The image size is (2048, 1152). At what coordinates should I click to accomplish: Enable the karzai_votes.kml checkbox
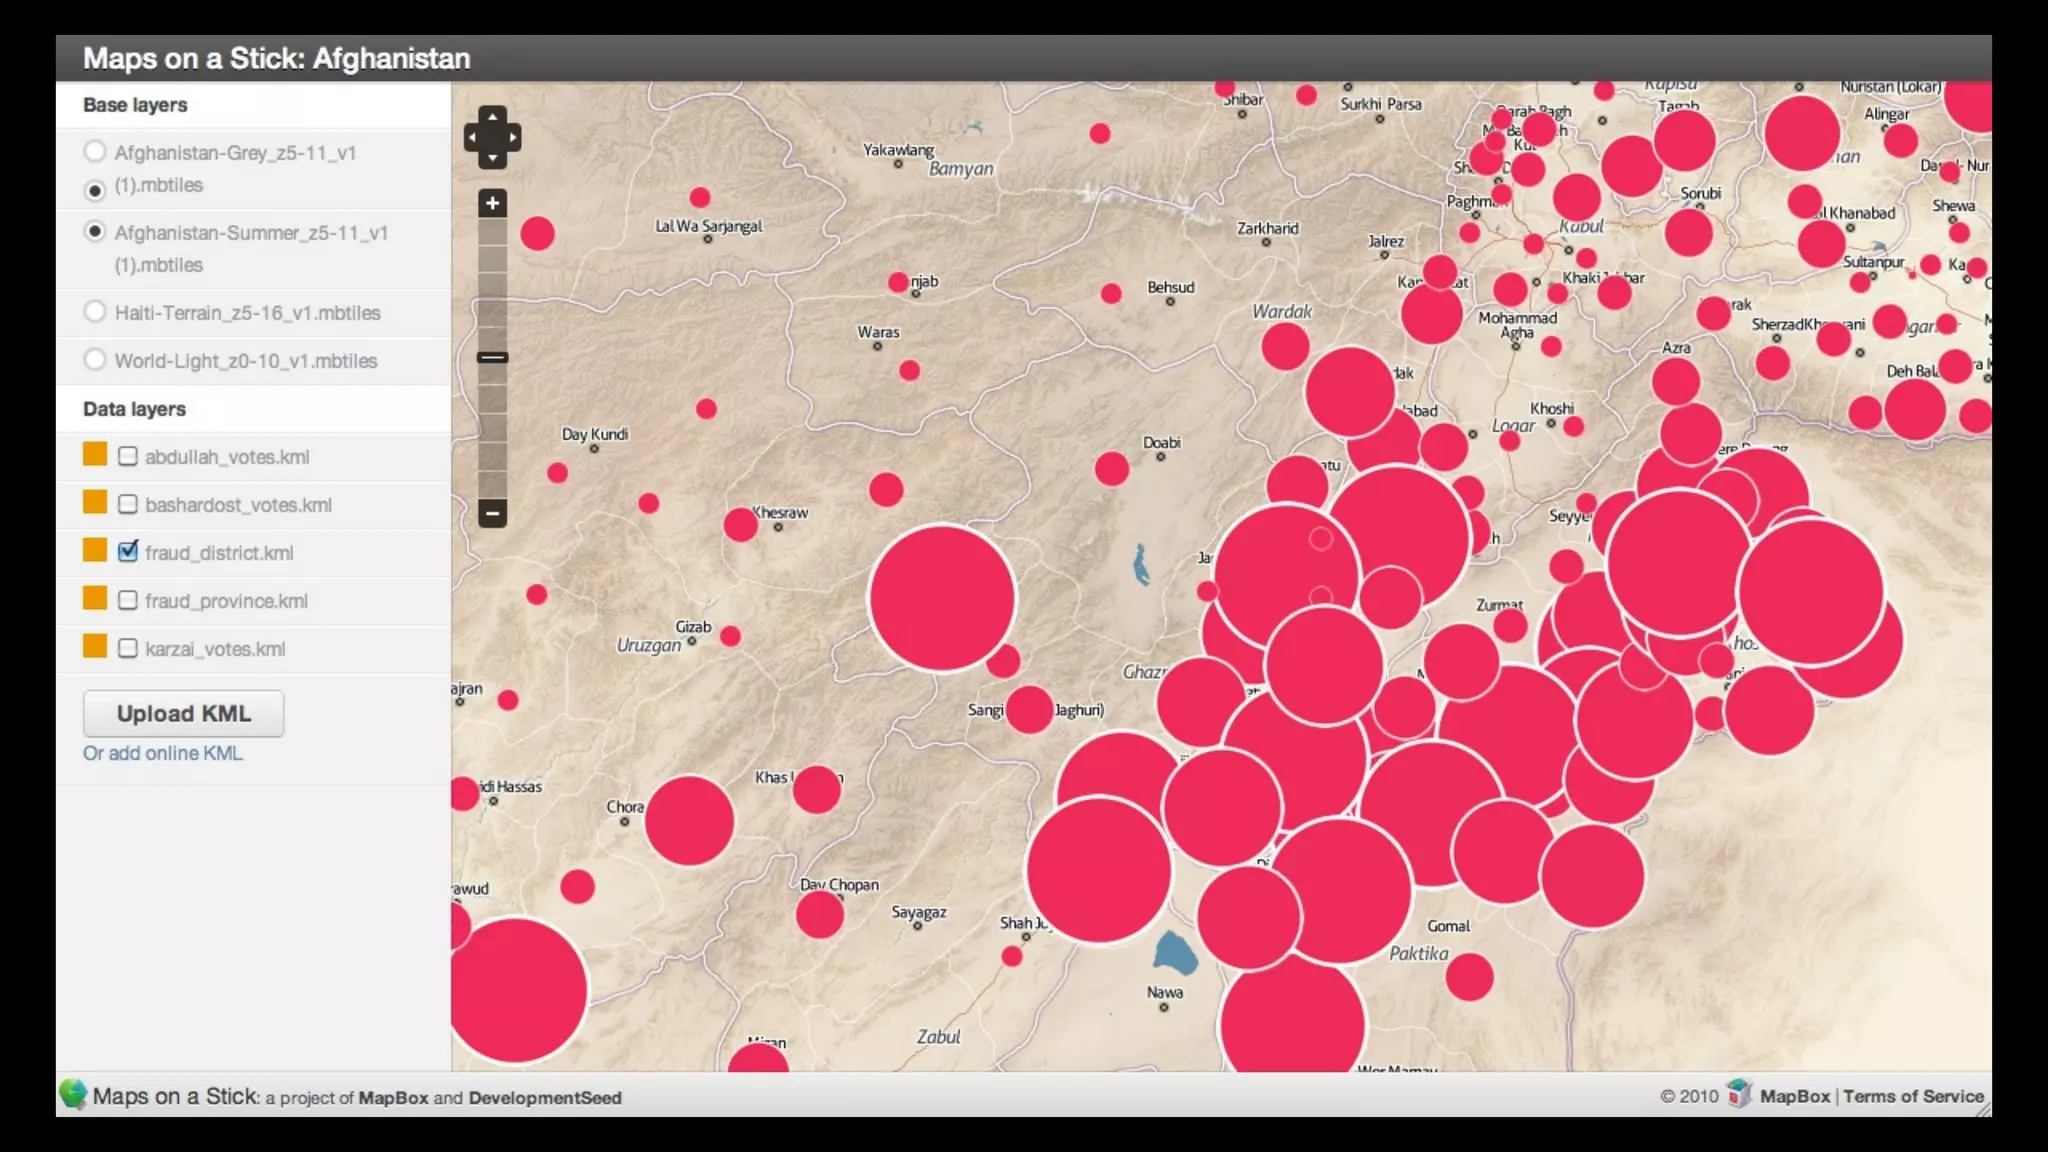coord(128,649)
